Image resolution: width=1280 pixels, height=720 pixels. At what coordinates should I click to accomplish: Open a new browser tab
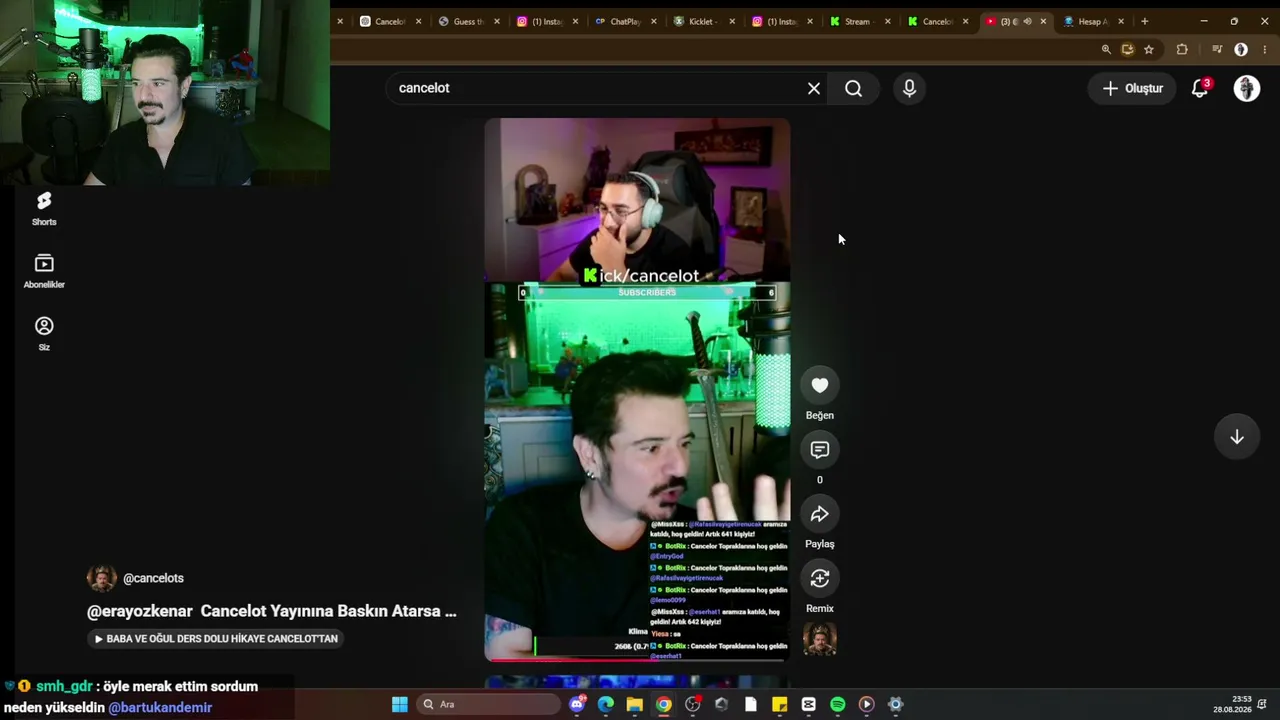tap(1144, 21)
